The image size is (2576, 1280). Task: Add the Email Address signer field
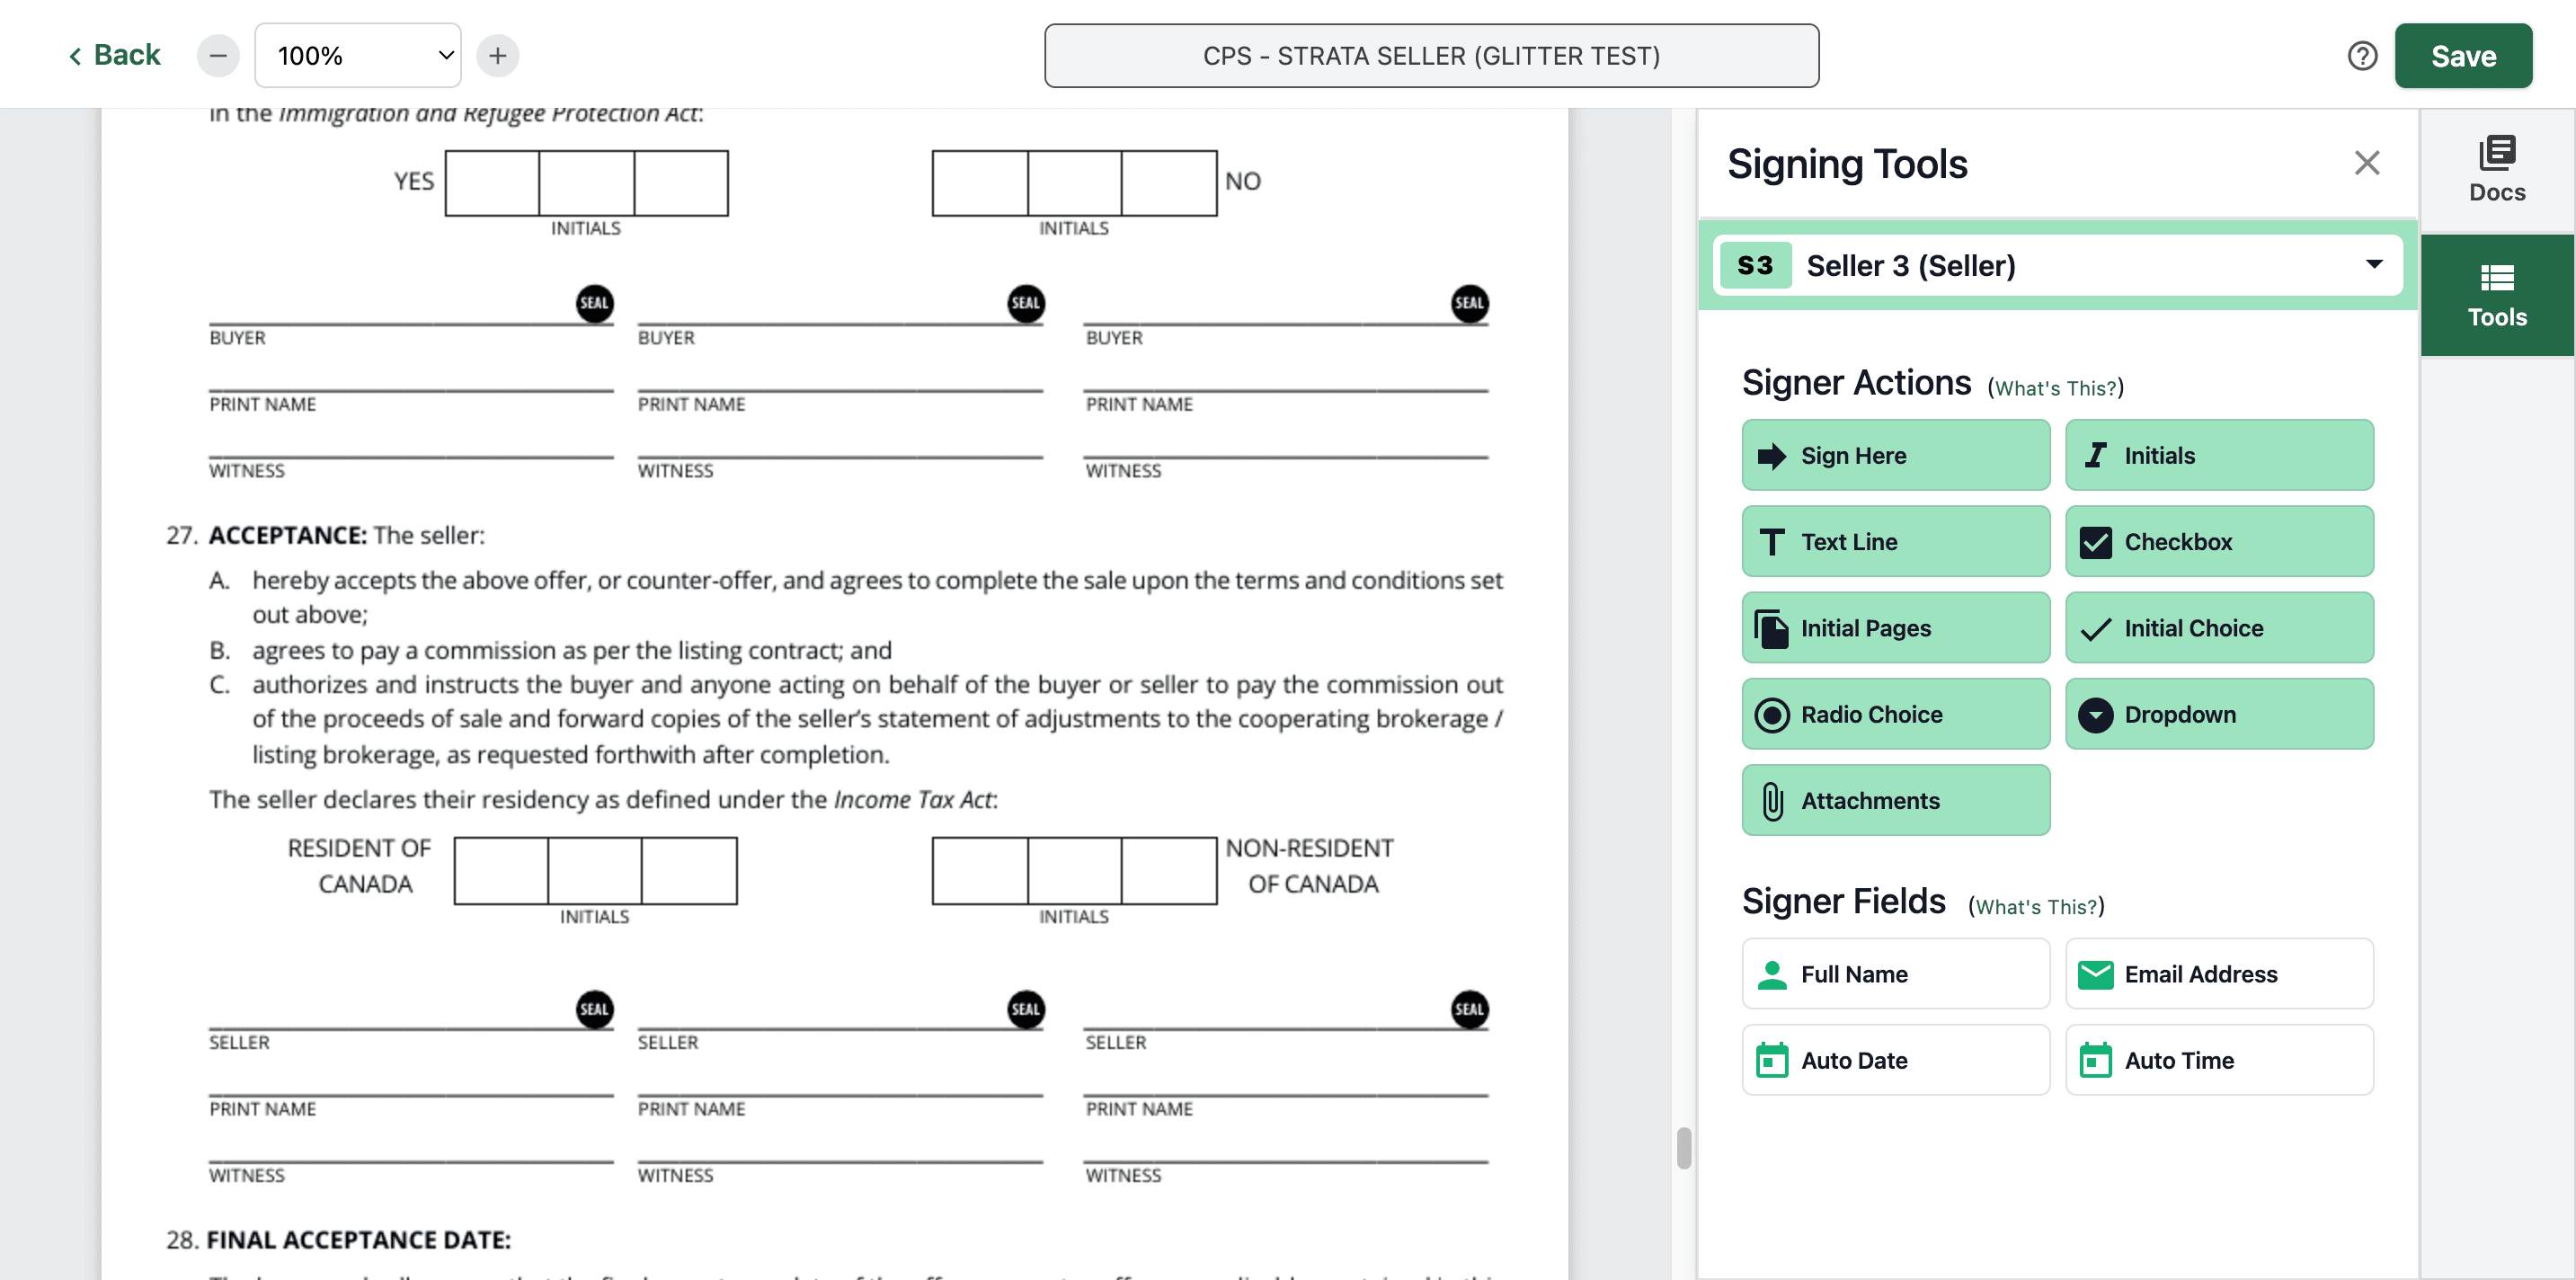pos(2219,973)
